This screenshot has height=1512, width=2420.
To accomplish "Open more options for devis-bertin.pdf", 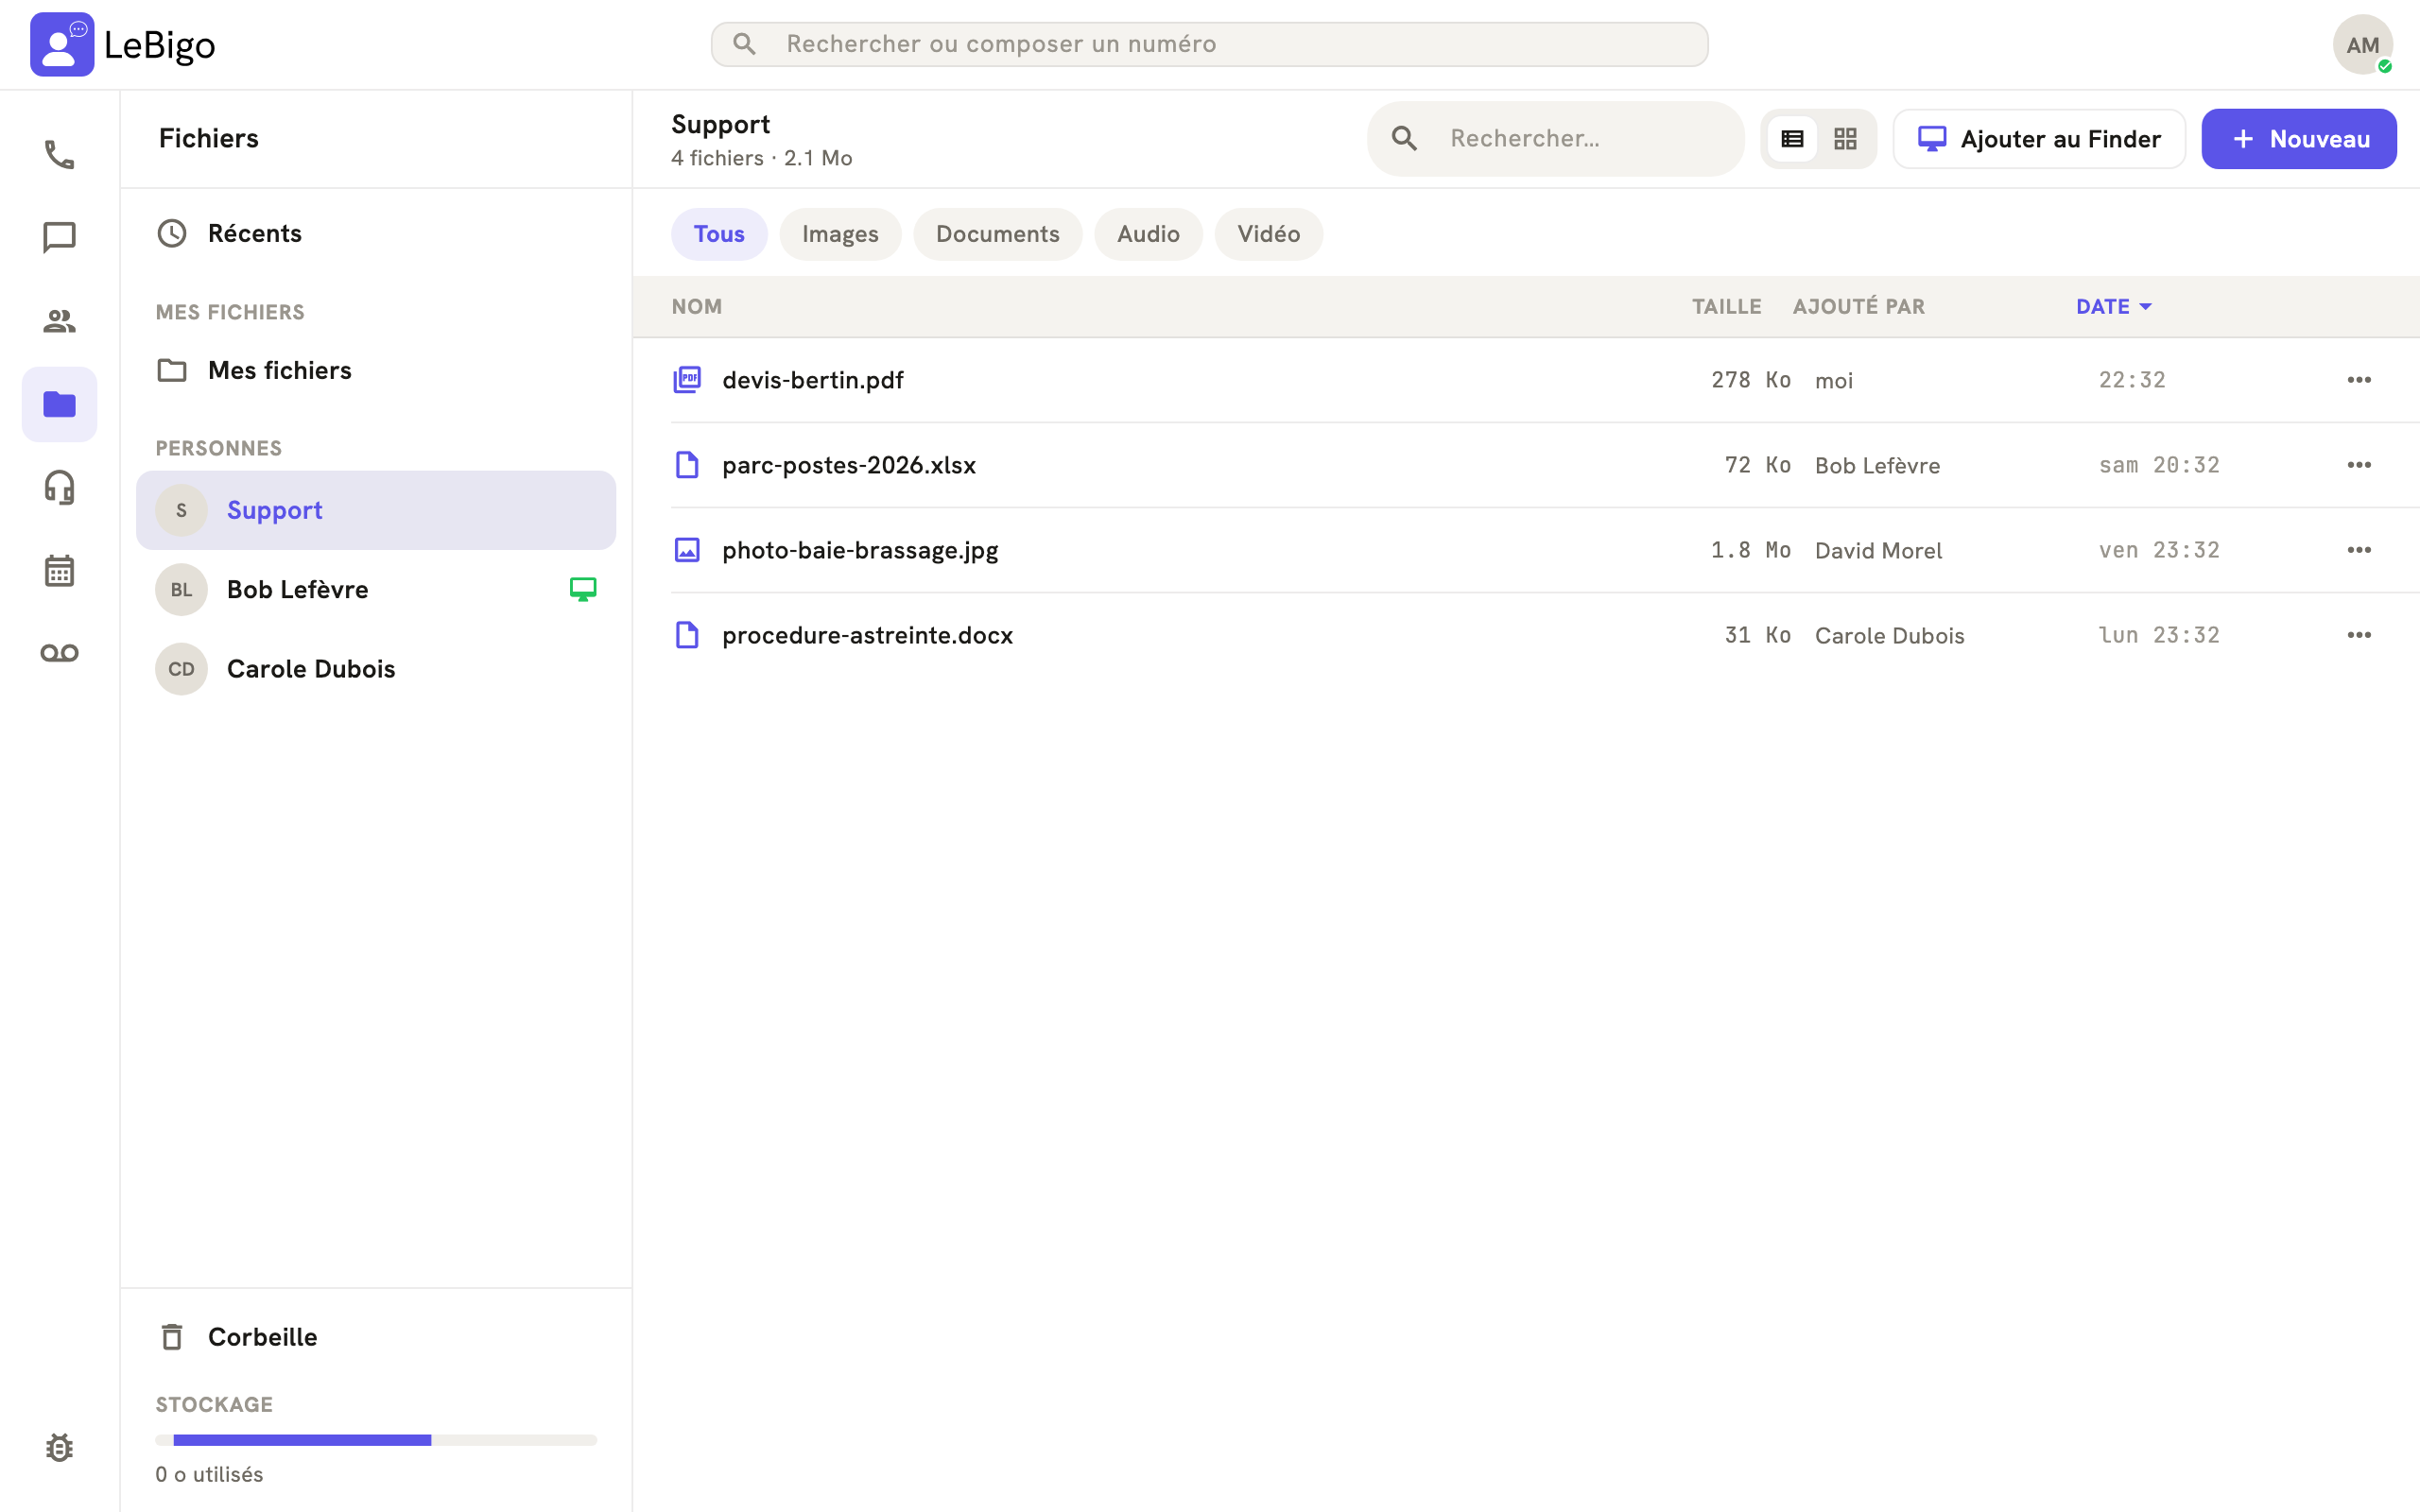I will (2359, 380).
